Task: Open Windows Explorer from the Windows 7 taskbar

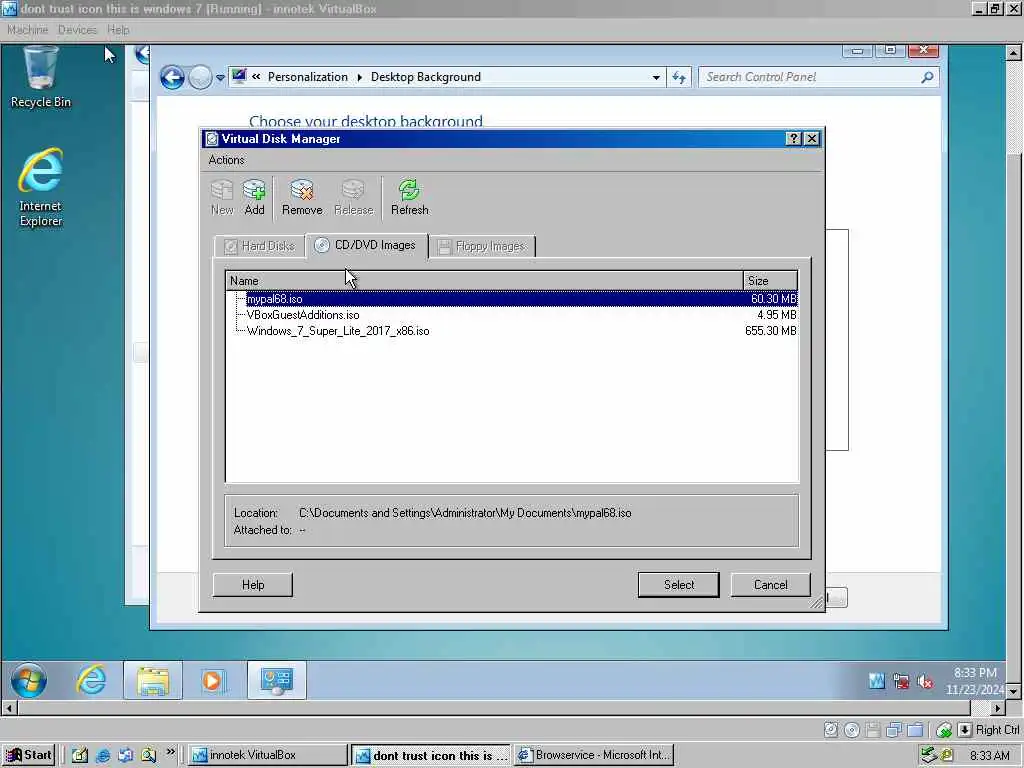Action: [x=152, y=680]
